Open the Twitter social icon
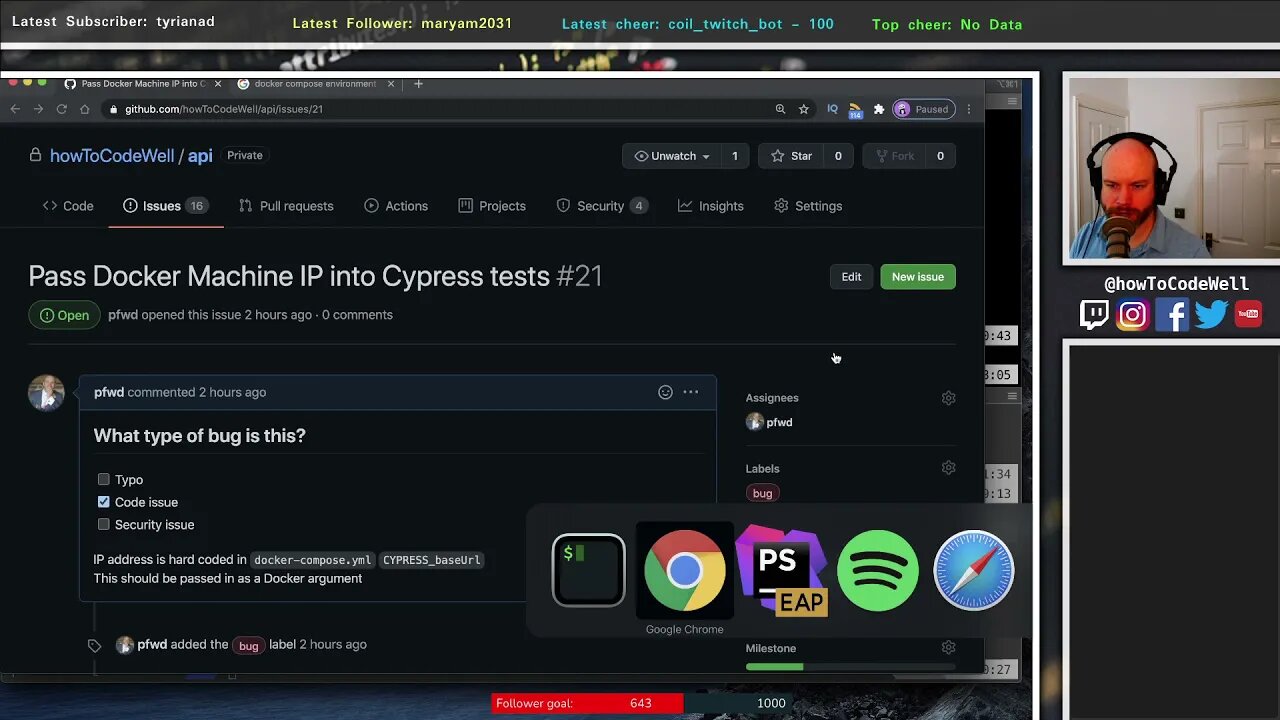Viewport: 1280px width, 720px height. pos(1211,315)
